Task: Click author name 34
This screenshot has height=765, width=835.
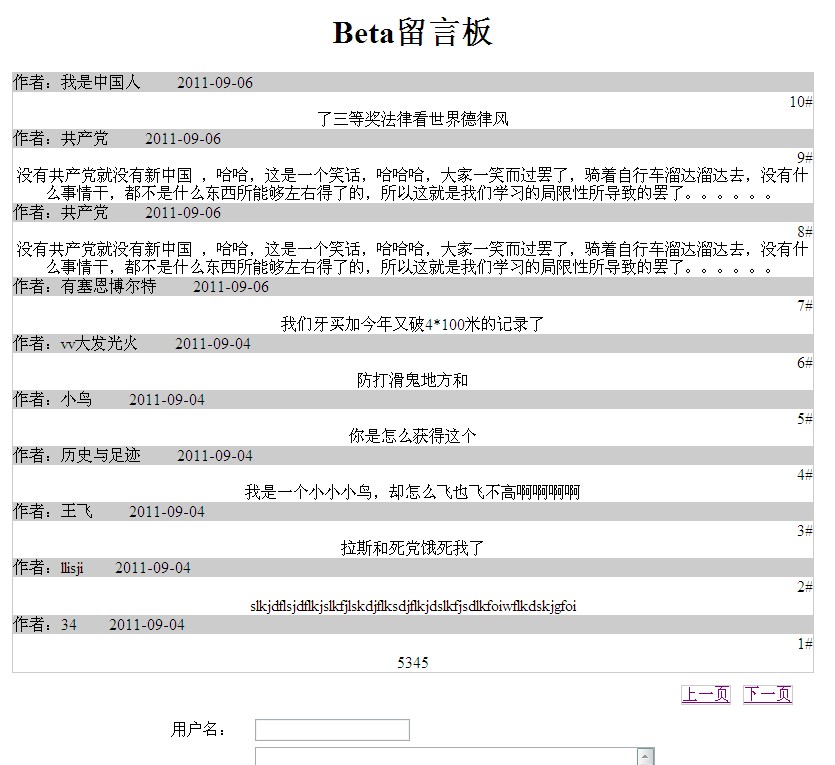Action: pos(69,624)
